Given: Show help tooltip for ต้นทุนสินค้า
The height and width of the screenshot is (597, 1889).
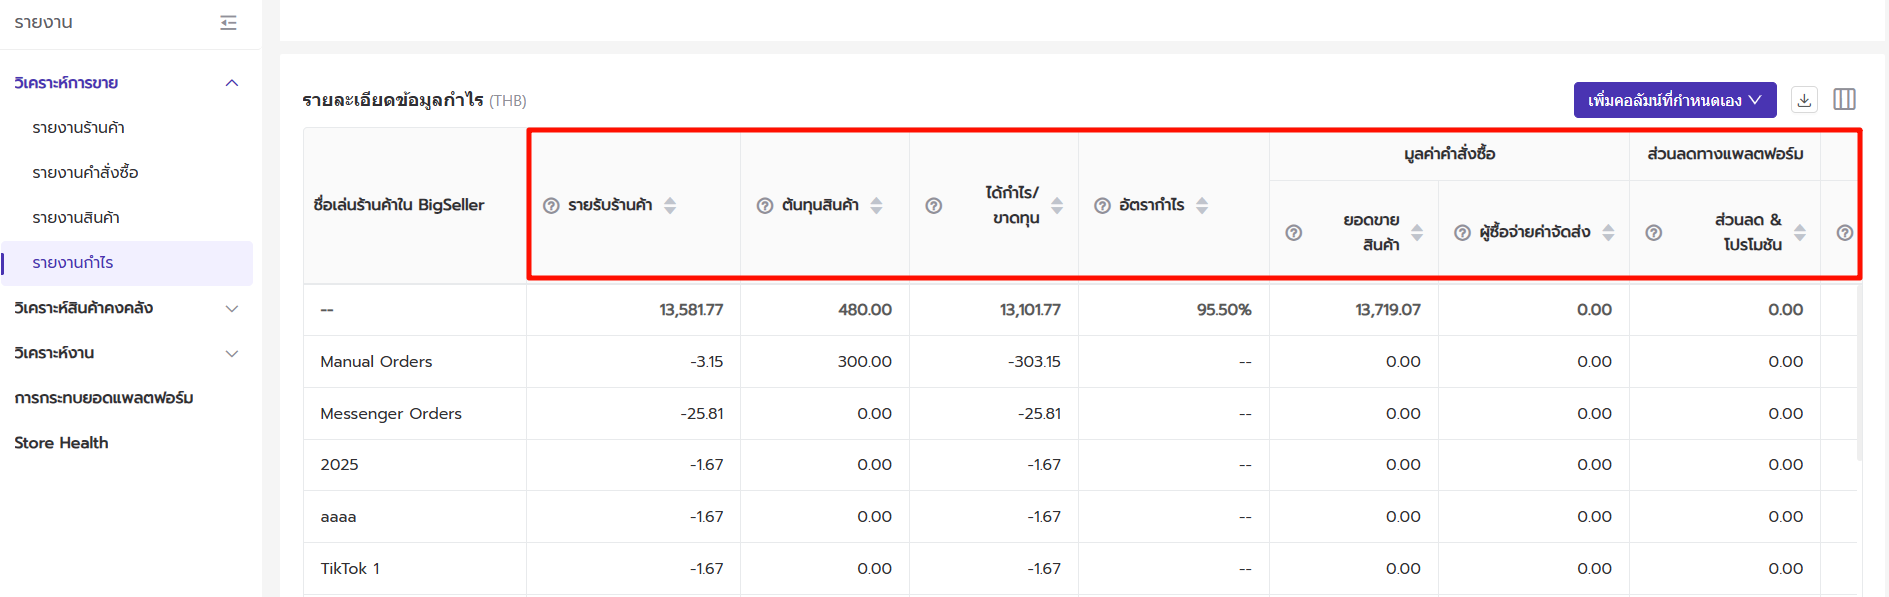Looking at the screenshot, I should click(765, 205).
